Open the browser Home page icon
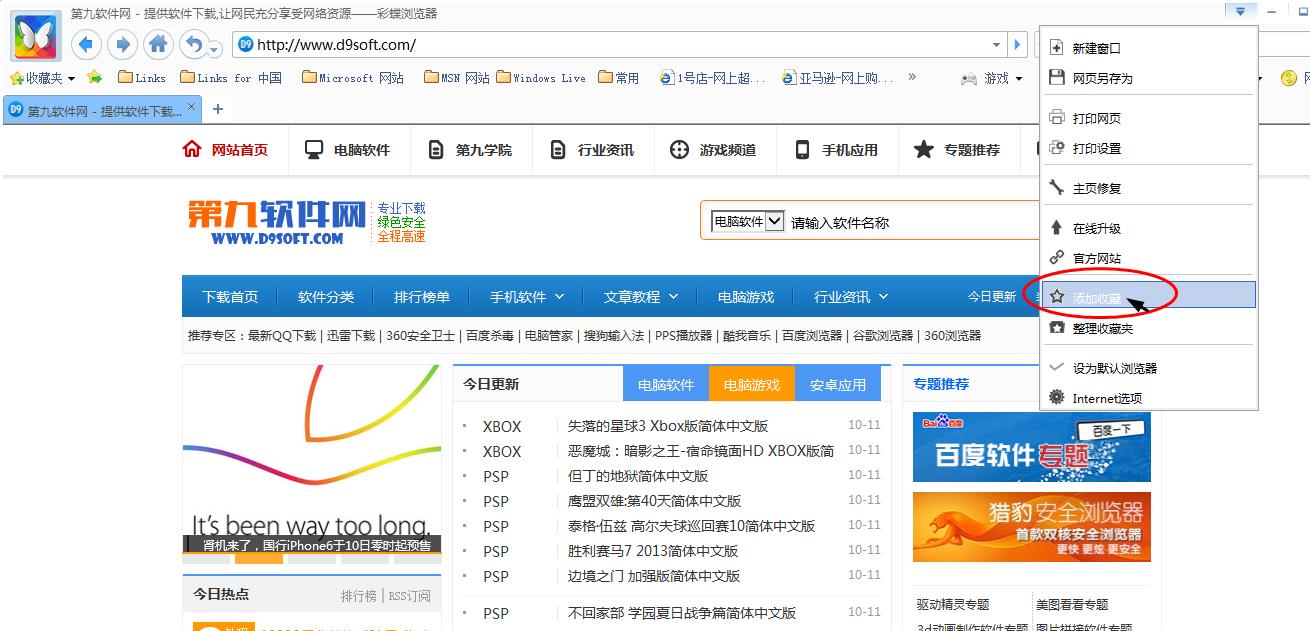 pyautogui.click(x=158, y=44)
